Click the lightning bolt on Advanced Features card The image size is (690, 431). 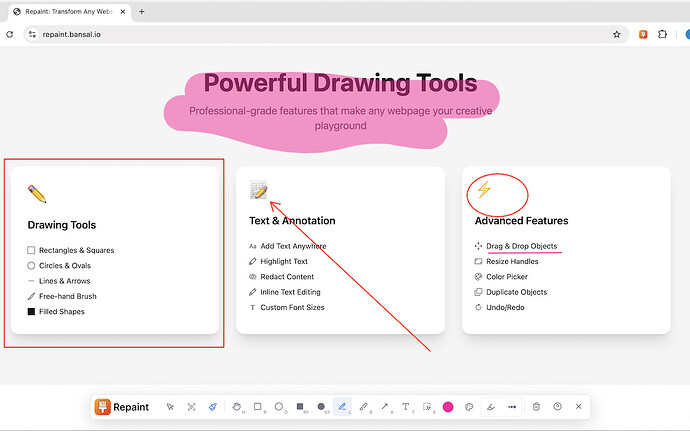coord(484,189)
